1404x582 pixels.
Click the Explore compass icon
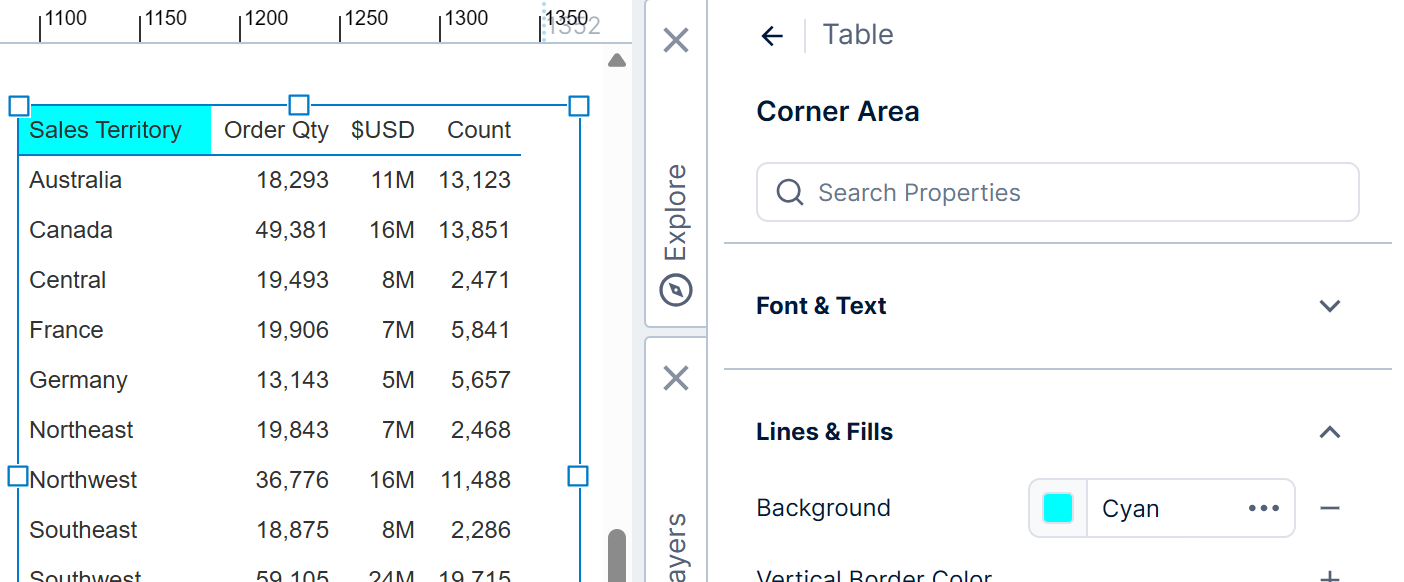pos(676,291)
